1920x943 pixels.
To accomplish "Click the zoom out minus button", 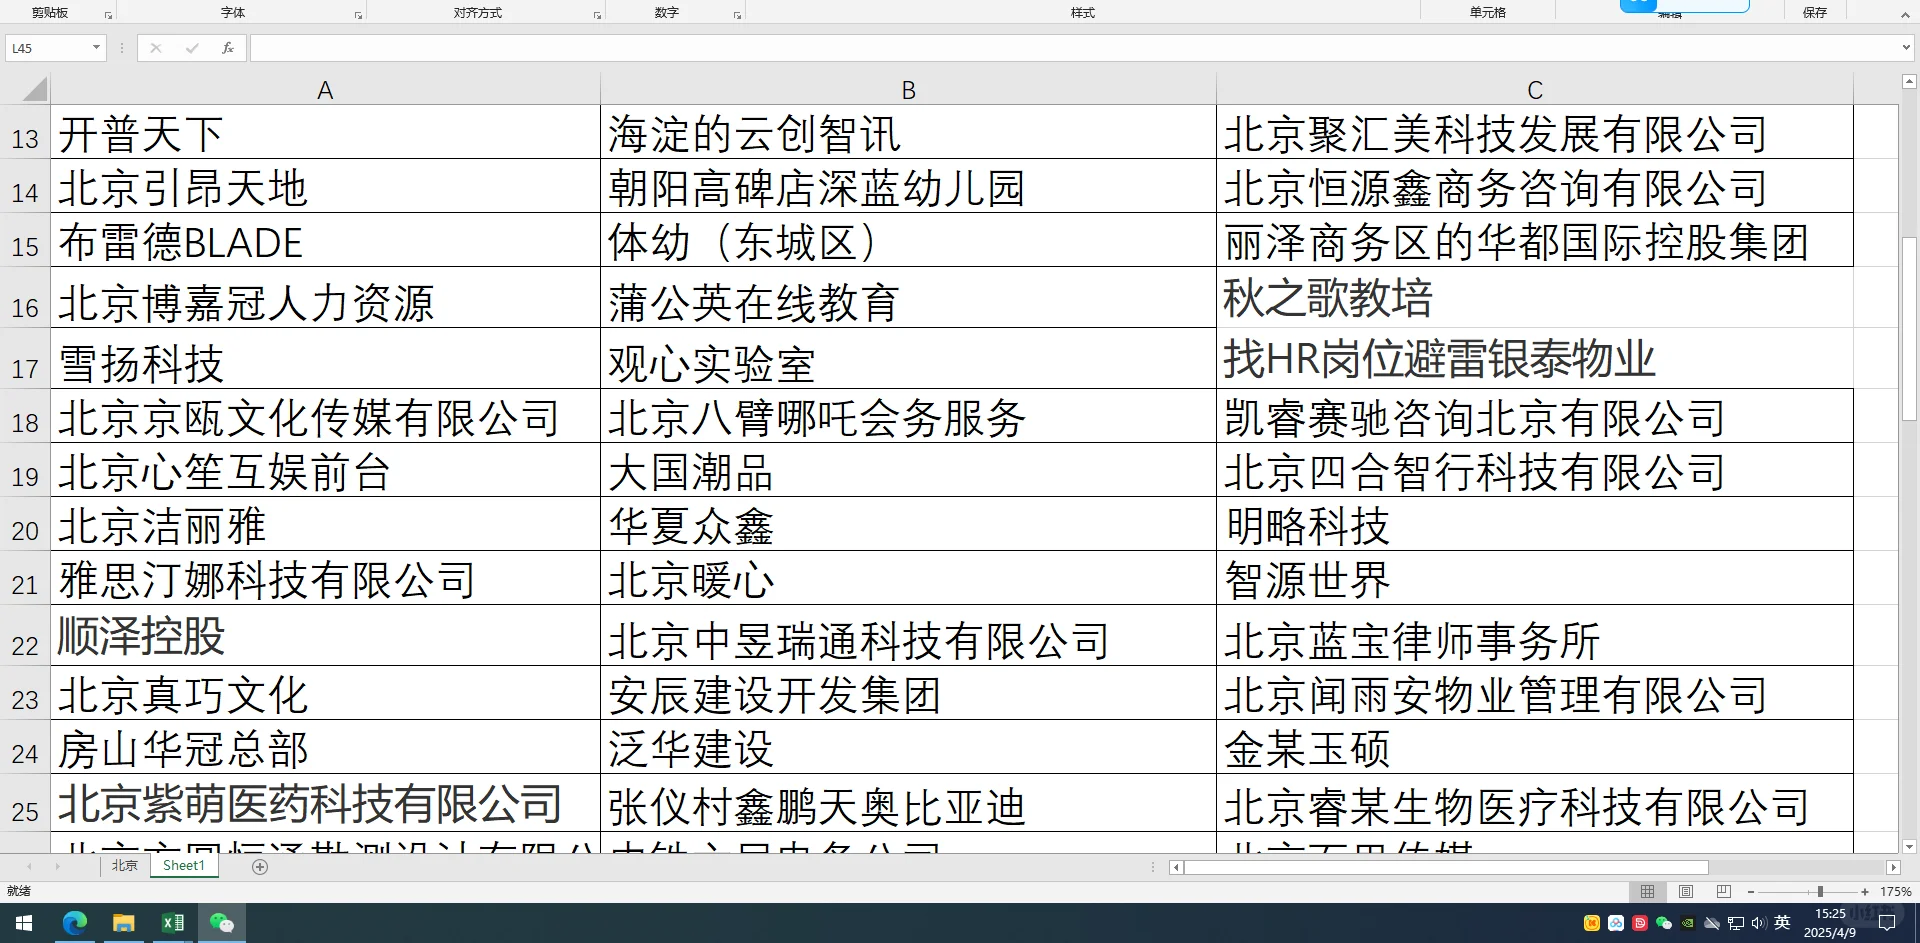I will pyautogui.click(x=1751, y=891).
